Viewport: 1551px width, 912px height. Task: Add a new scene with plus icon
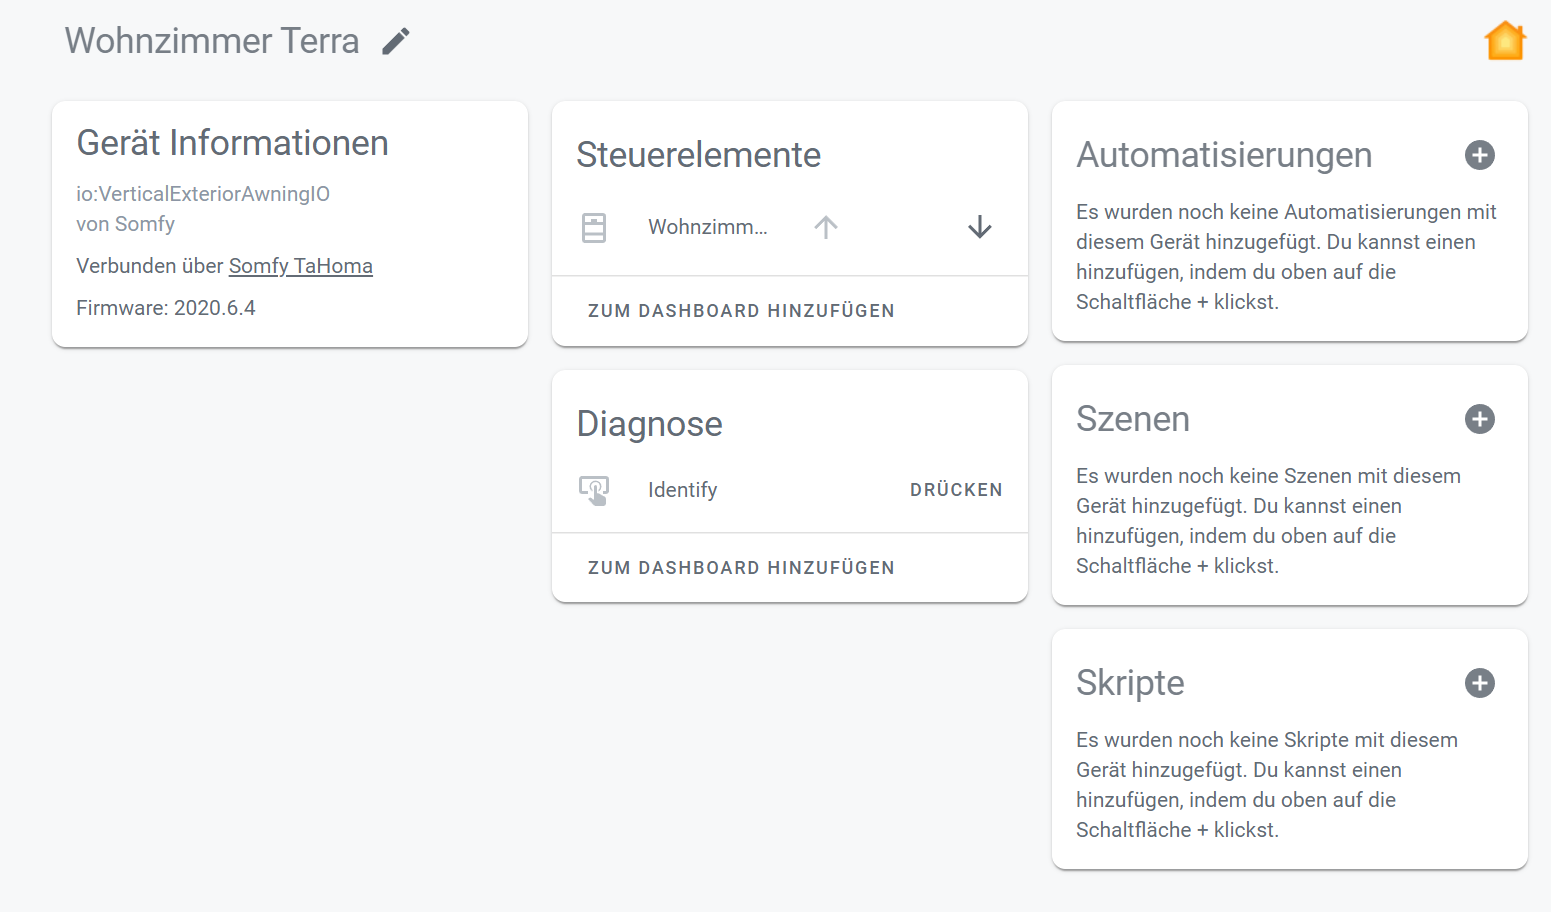point(1480,419)
